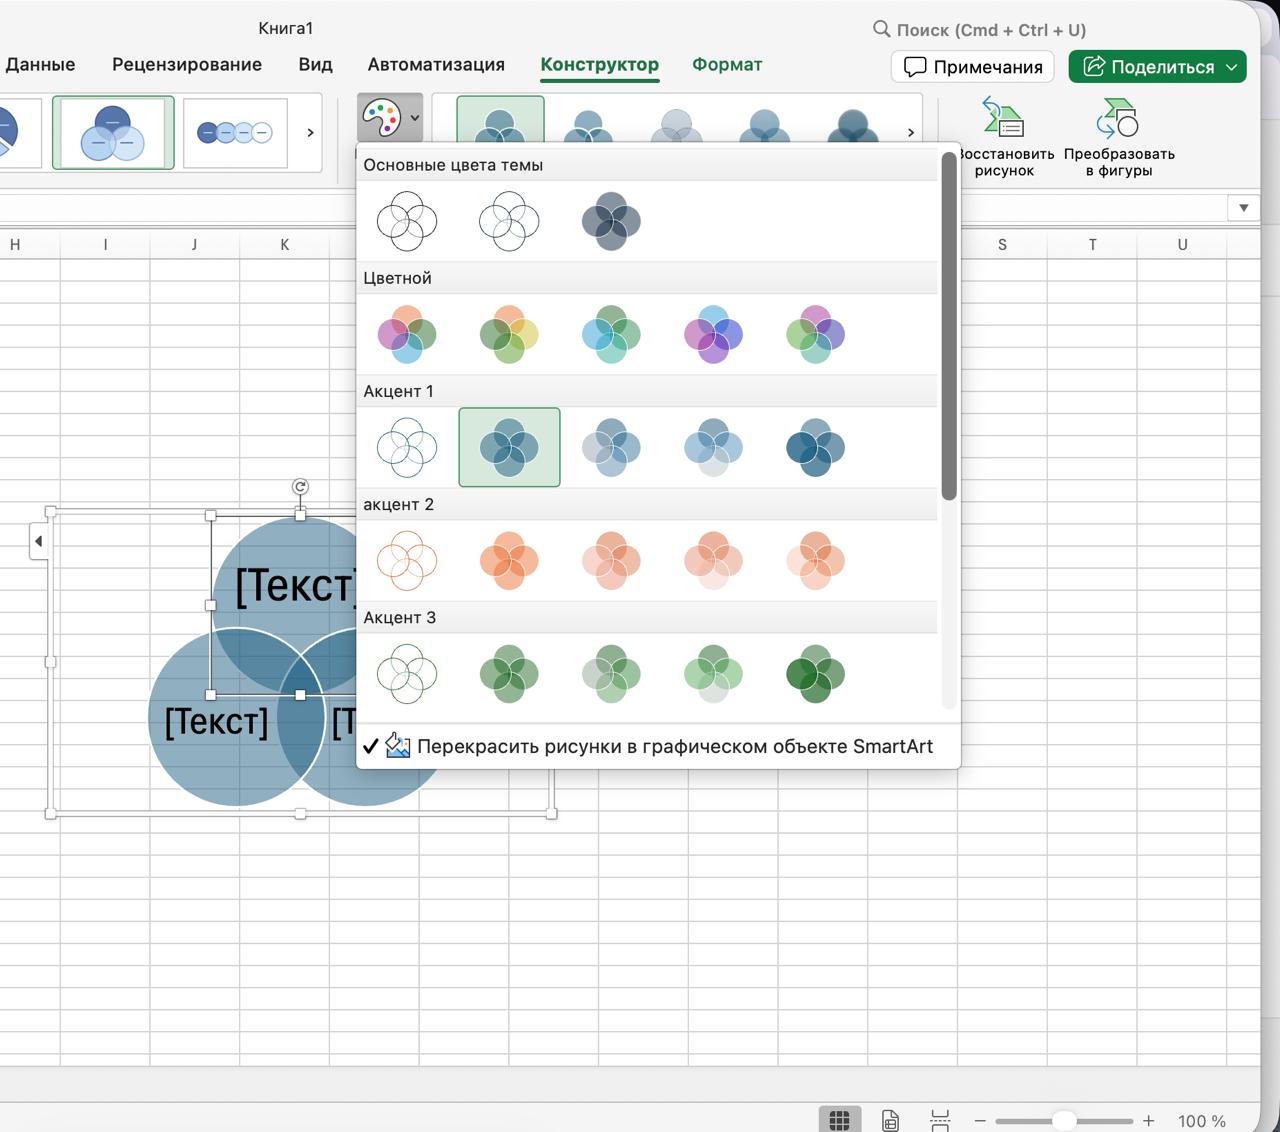Click the zoom in plus icon

1149,1121
